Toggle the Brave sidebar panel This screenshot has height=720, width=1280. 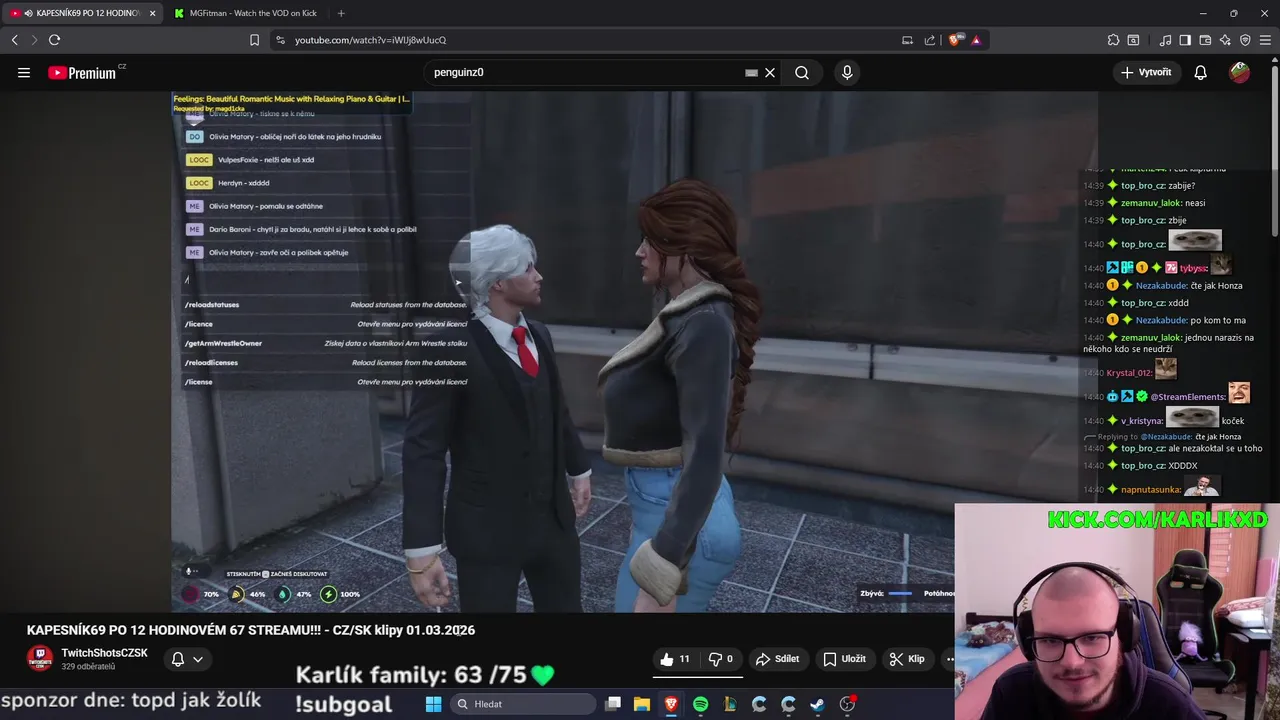[1185, 40]
